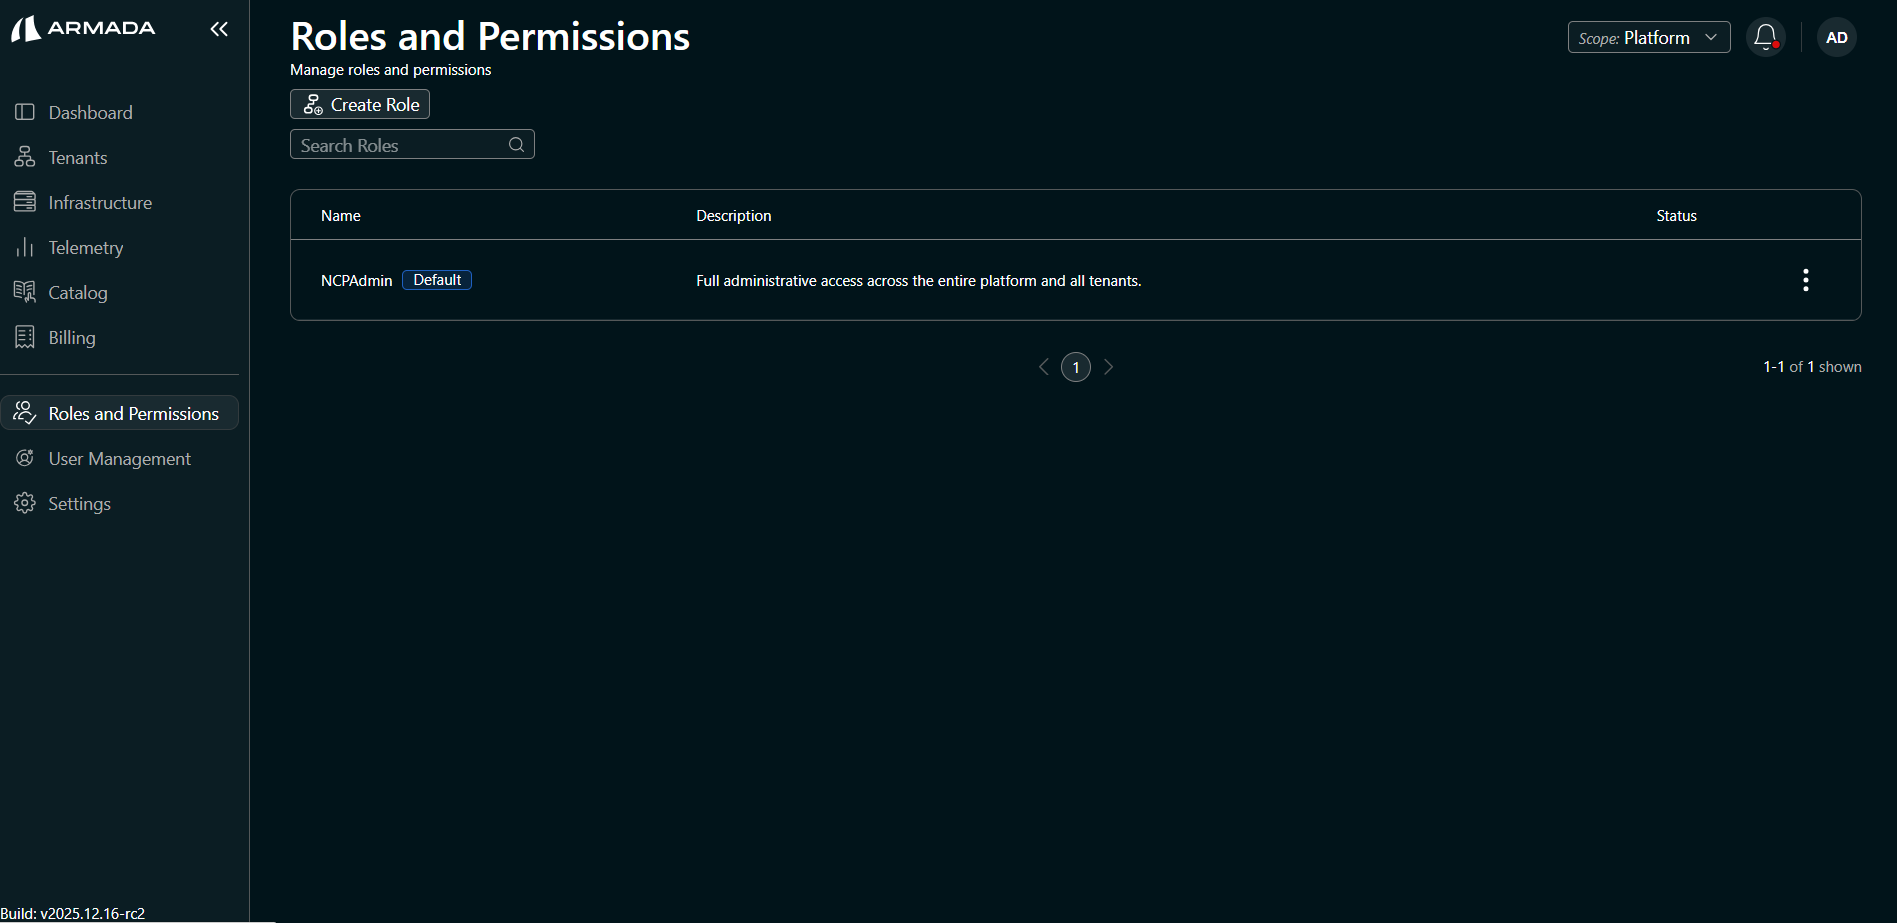Open the AD profile avatar menu
The image size is (1897, 923).
point(1836,37)
